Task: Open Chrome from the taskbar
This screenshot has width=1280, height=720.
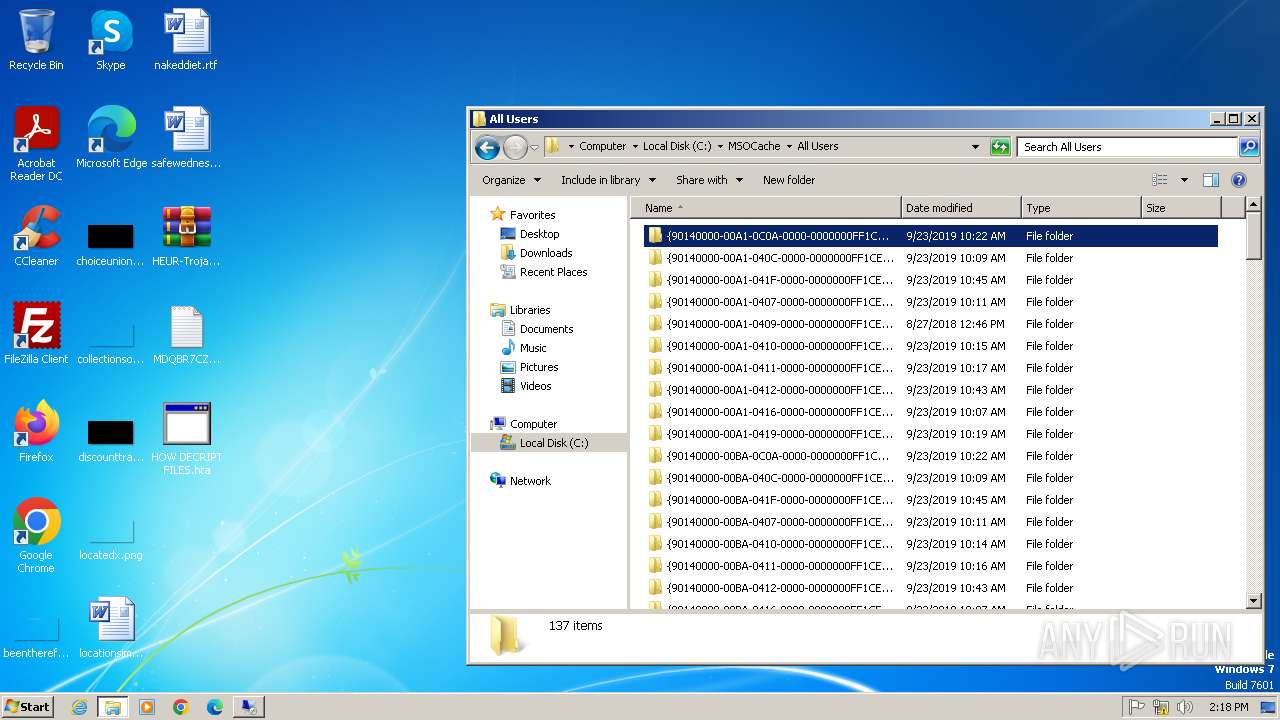Action: click(x=180, y=707)
